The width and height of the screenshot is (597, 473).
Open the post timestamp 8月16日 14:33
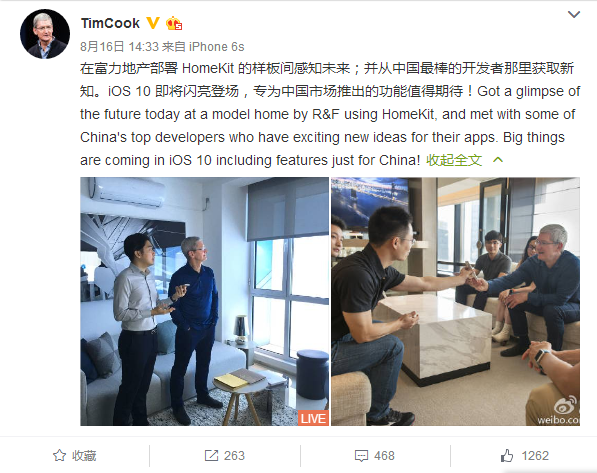[119, 46]
